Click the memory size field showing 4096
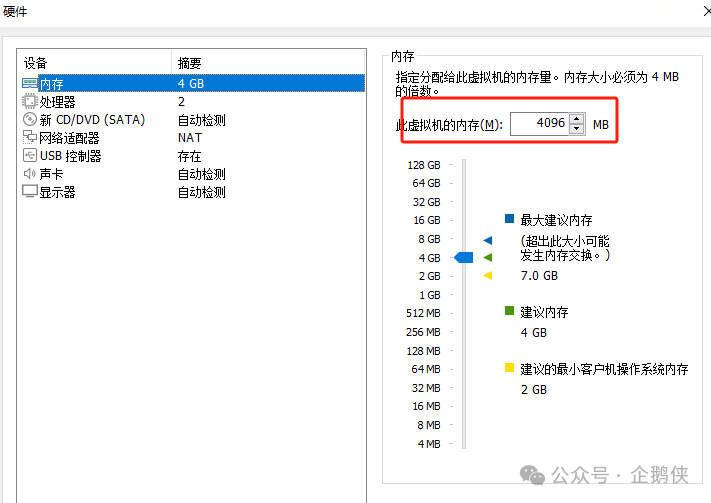This screenshot has width=711, height=503. [539, 123]
